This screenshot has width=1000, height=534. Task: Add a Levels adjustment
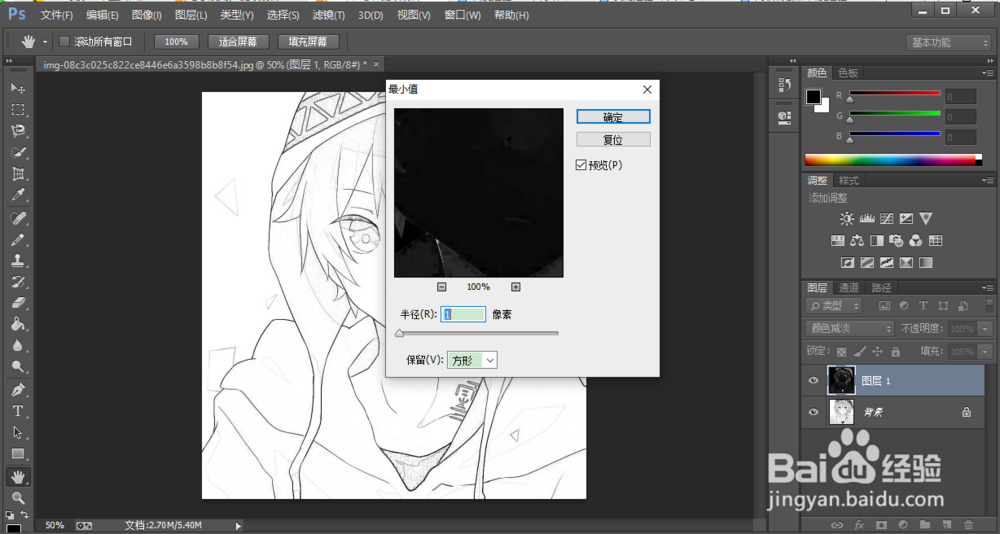pyautogui.click(x=867, y=219)
